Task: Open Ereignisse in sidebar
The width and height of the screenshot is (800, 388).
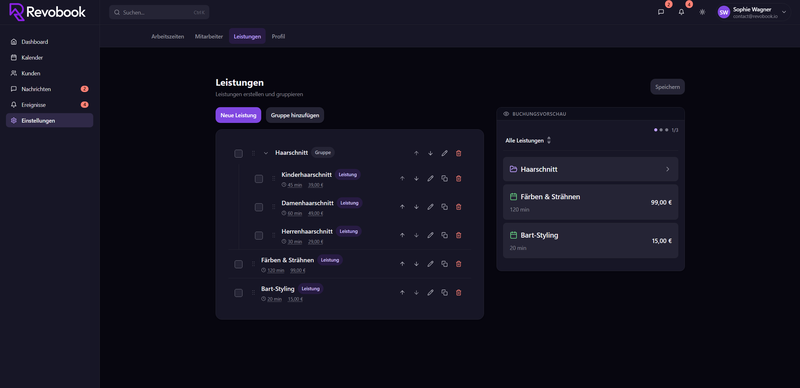Action: click(x=49, y=105)
